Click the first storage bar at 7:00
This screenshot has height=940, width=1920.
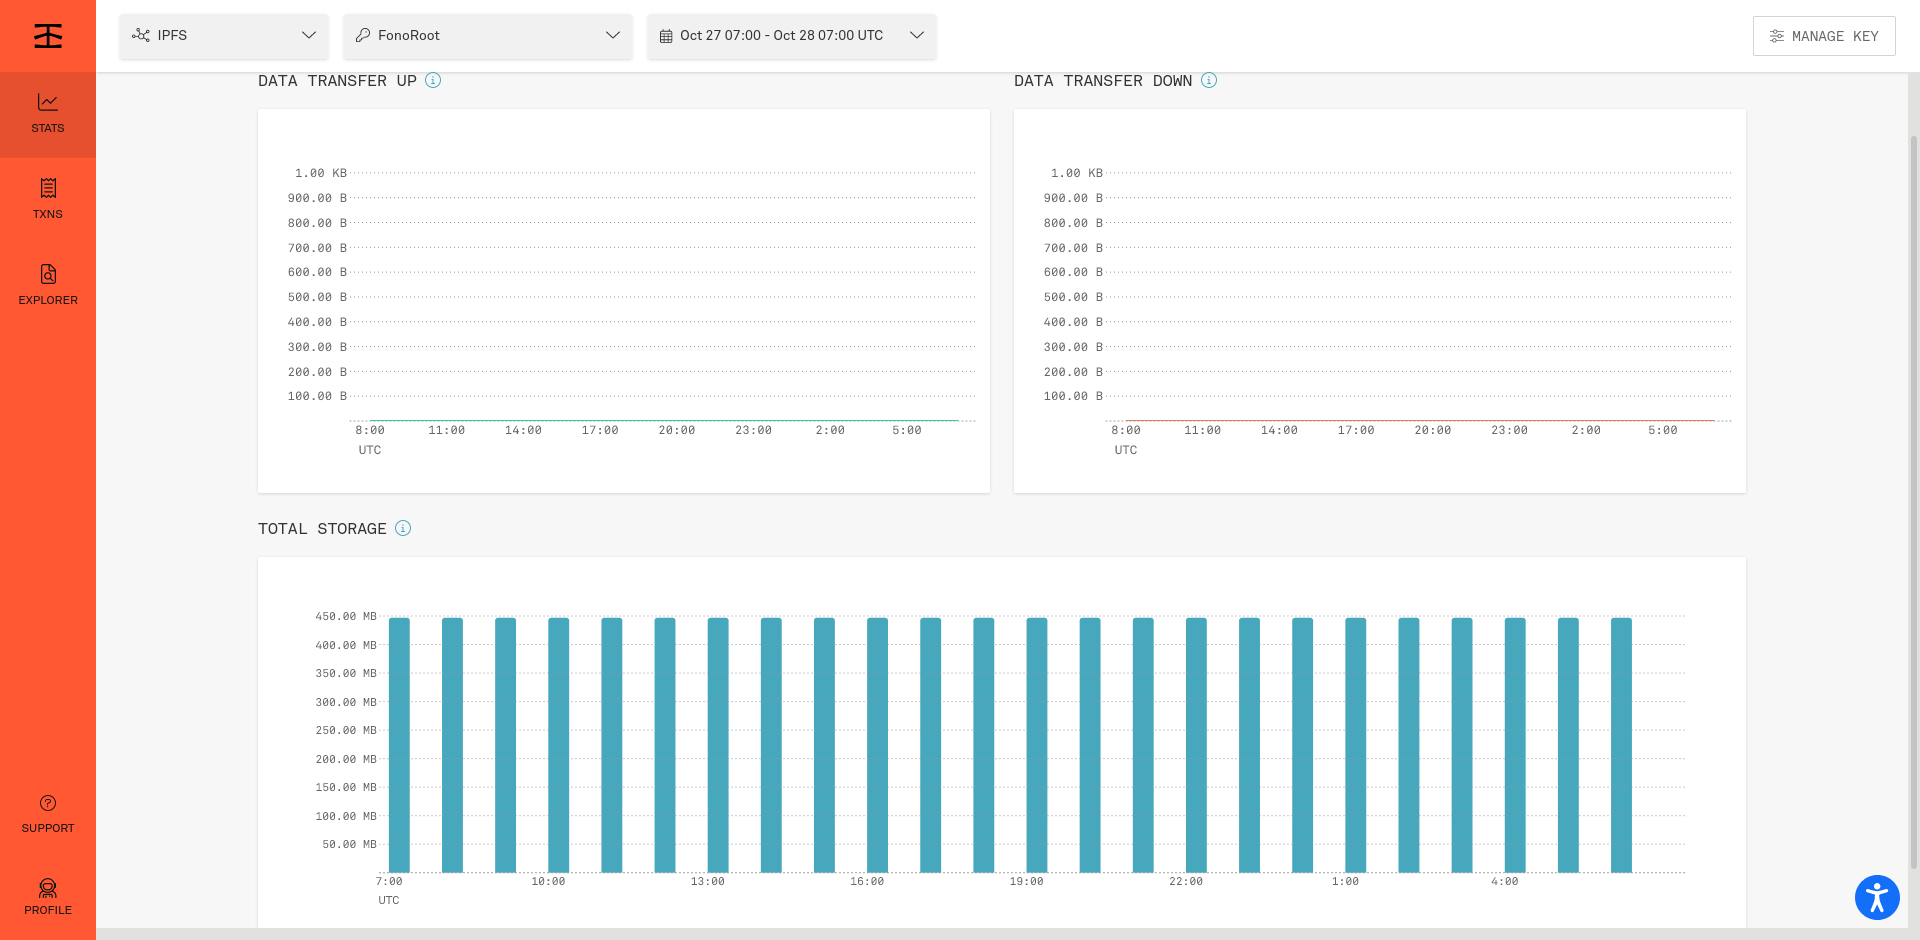click(x=399, y=745)
